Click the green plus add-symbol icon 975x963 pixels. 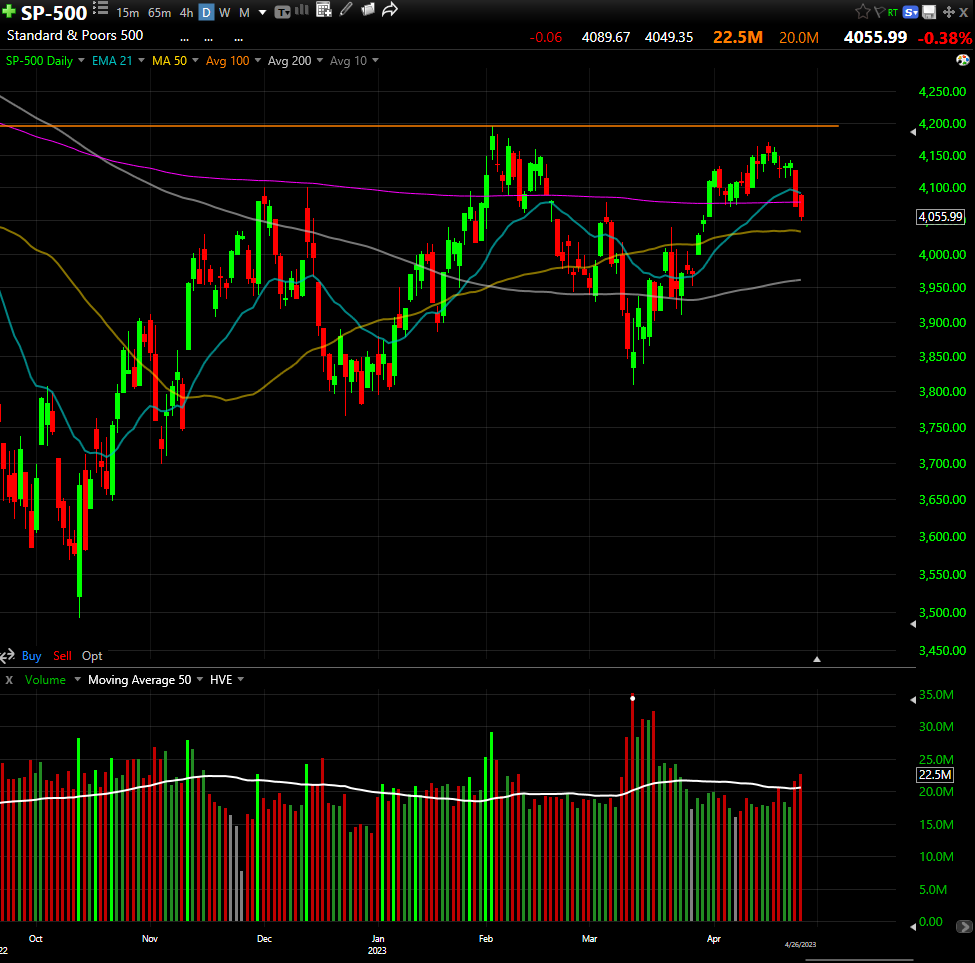9,11
